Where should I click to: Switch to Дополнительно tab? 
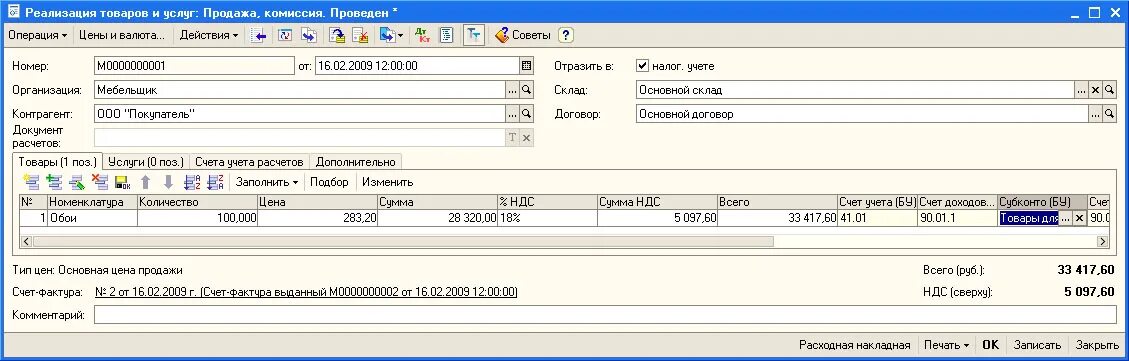pos(356,162)
